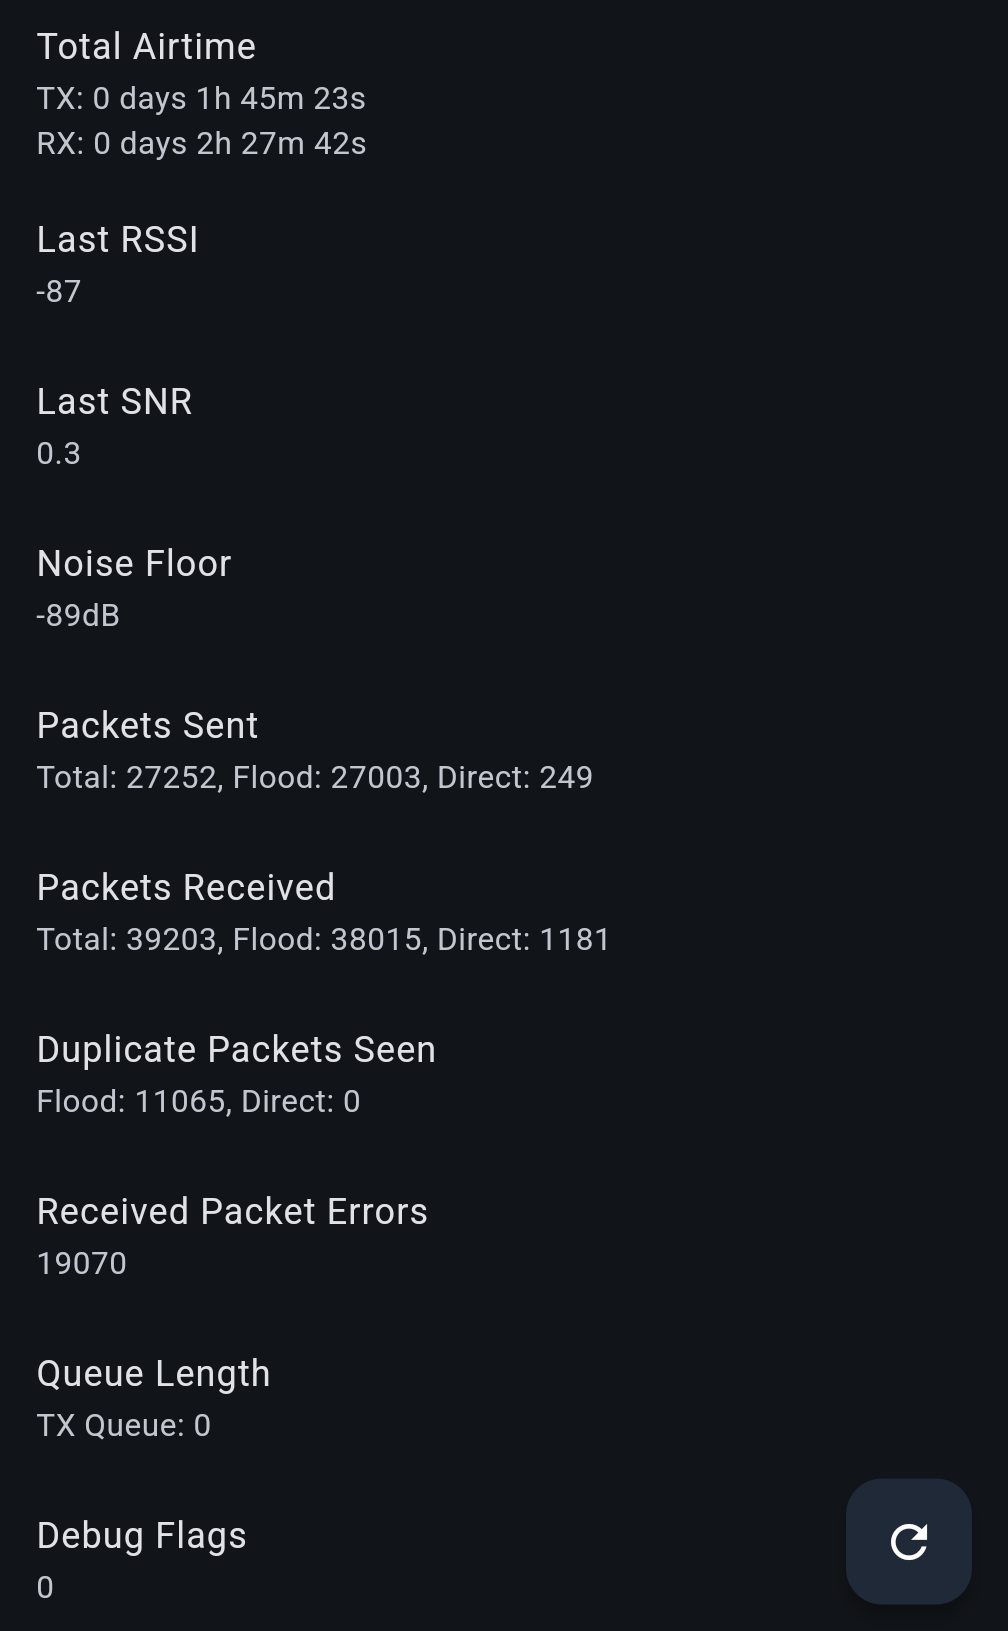This screenshot has width=1008, height=1631.
Task: Select the Total Airtime heading
Action: click(146, 47)
